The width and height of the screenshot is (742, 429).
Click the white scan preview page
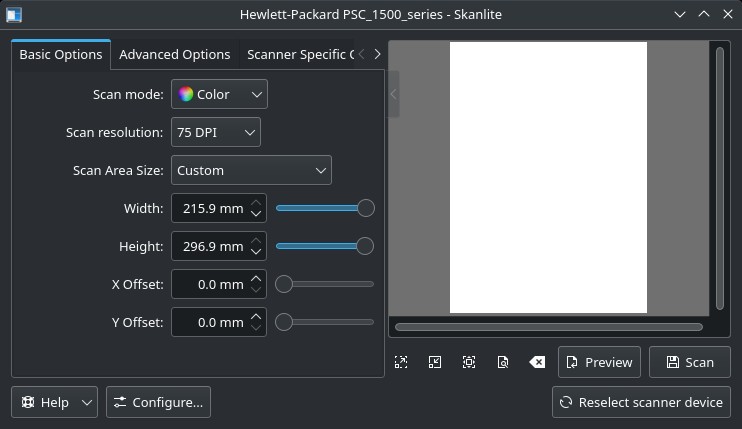pyautogui.click(x=548, y=177)
